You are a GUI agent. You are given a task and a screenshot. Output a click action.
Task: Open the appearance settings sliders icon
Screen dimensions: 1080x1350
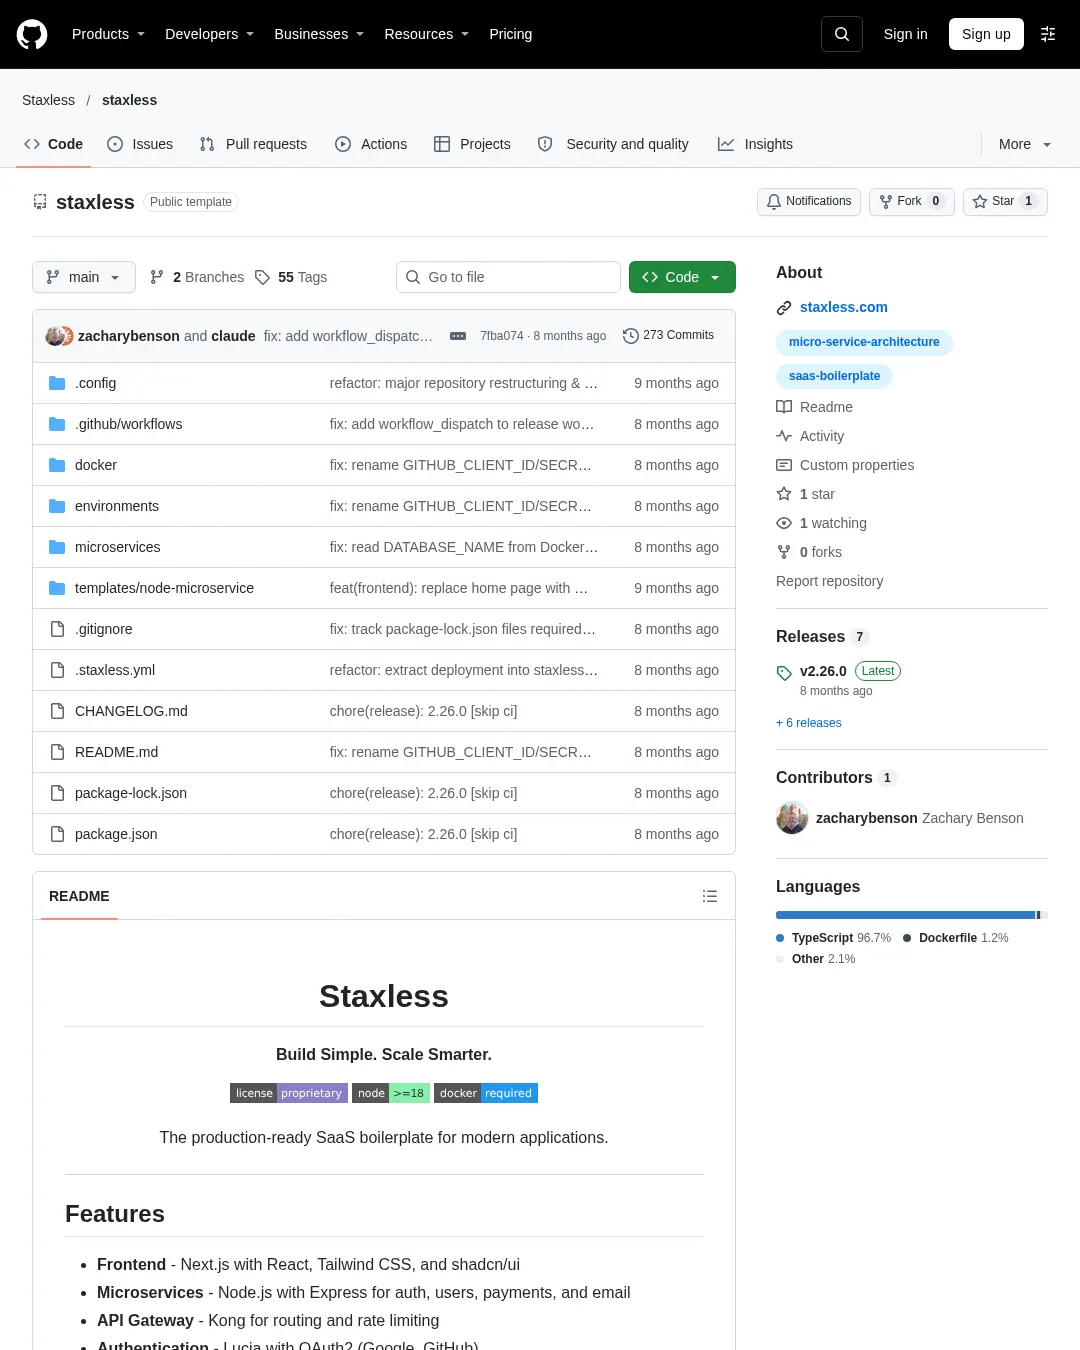click(1048, 34)
